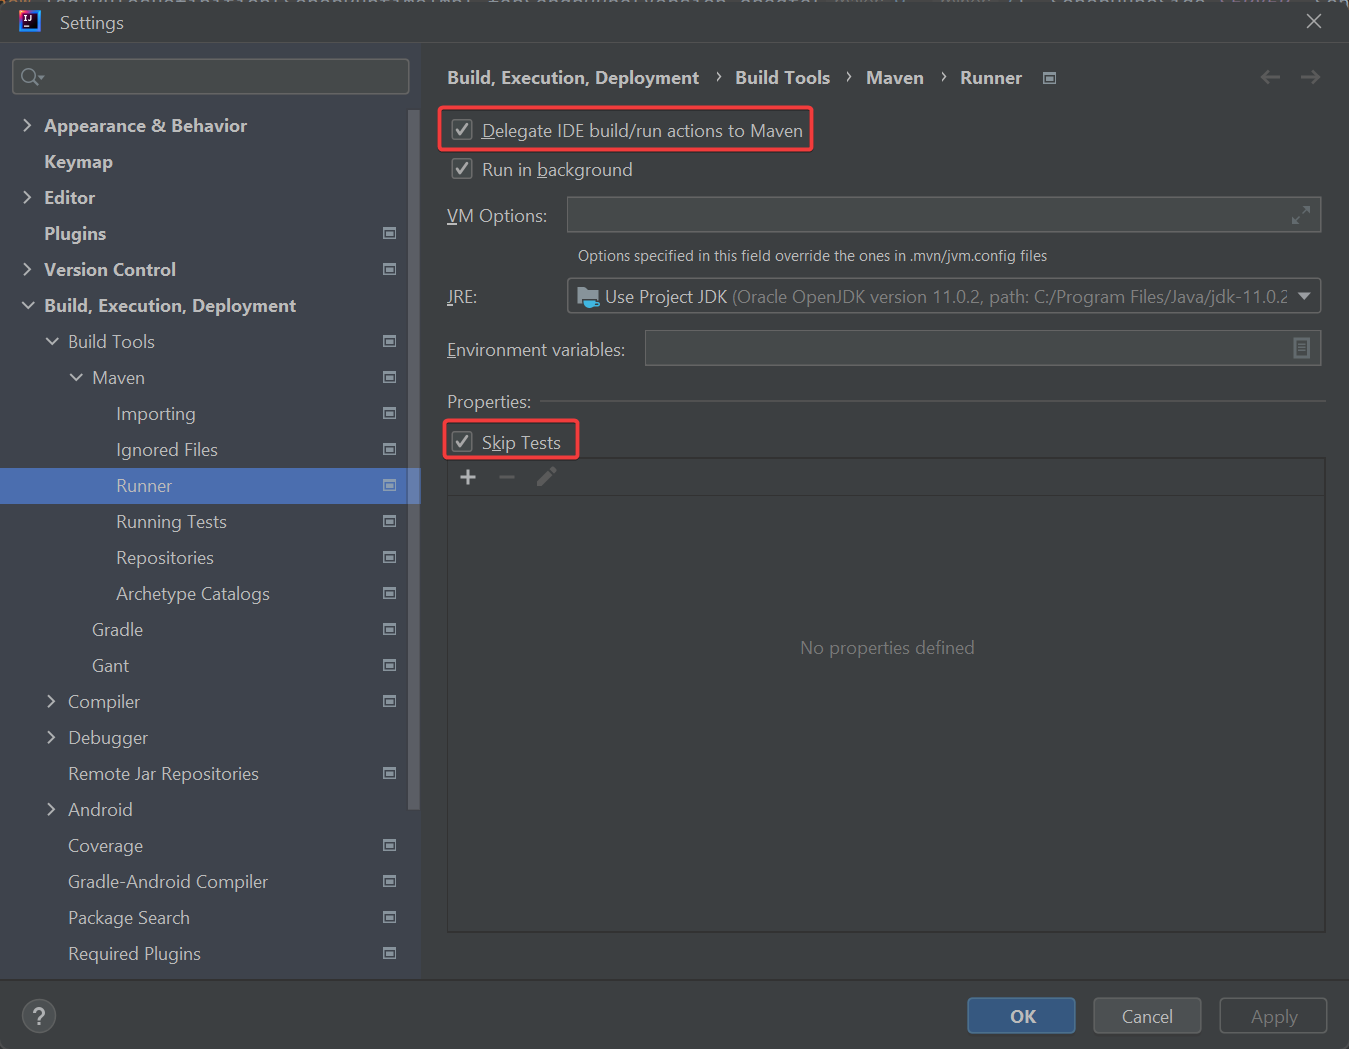Open environment variables editor icon

1301,348
